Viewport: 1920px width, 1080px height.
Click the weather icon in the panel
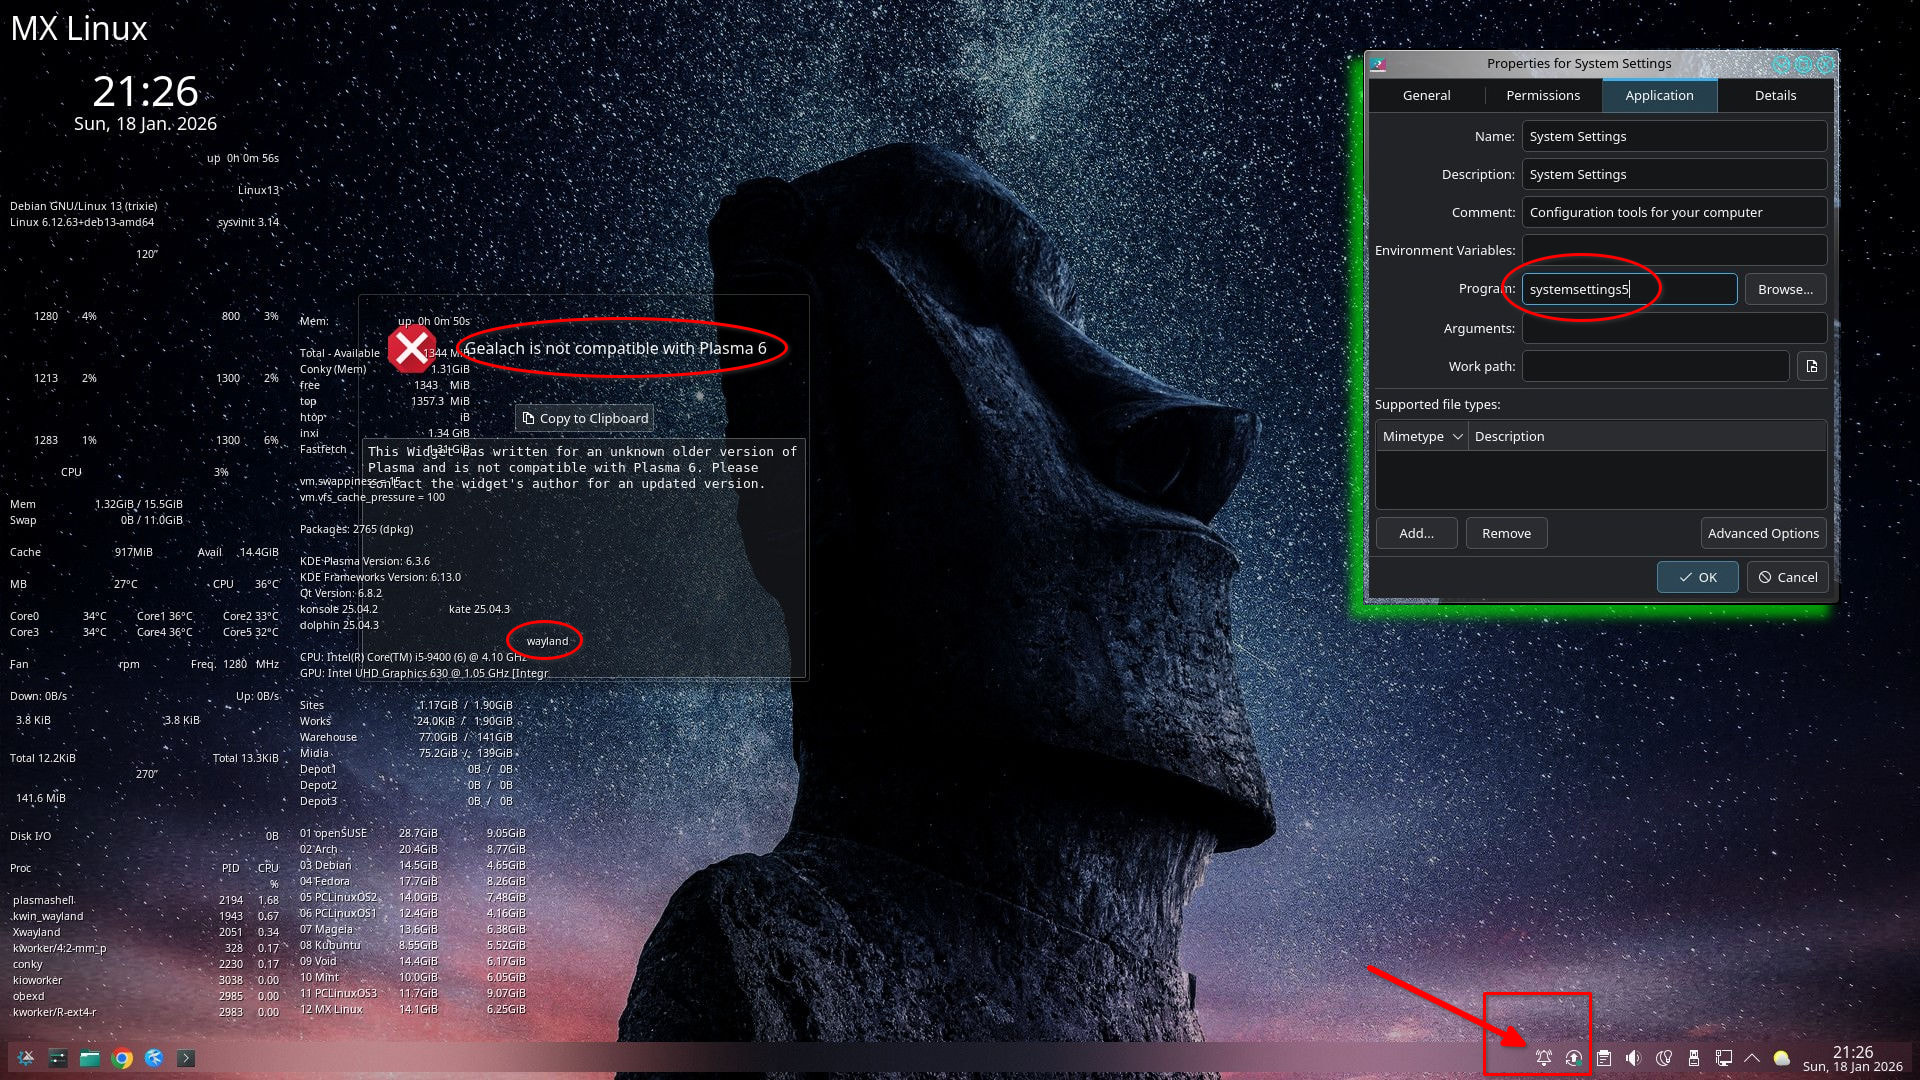pyautogui.click(x=1782, y=1058)
